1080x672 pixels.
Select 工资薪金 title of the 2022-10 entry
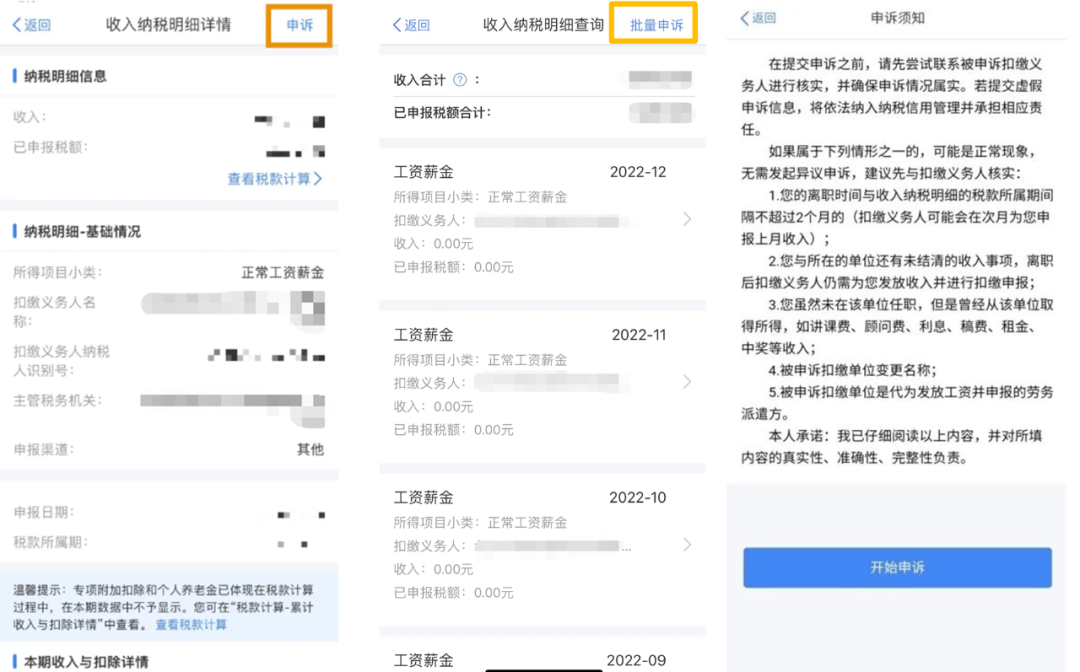point(424,497)
